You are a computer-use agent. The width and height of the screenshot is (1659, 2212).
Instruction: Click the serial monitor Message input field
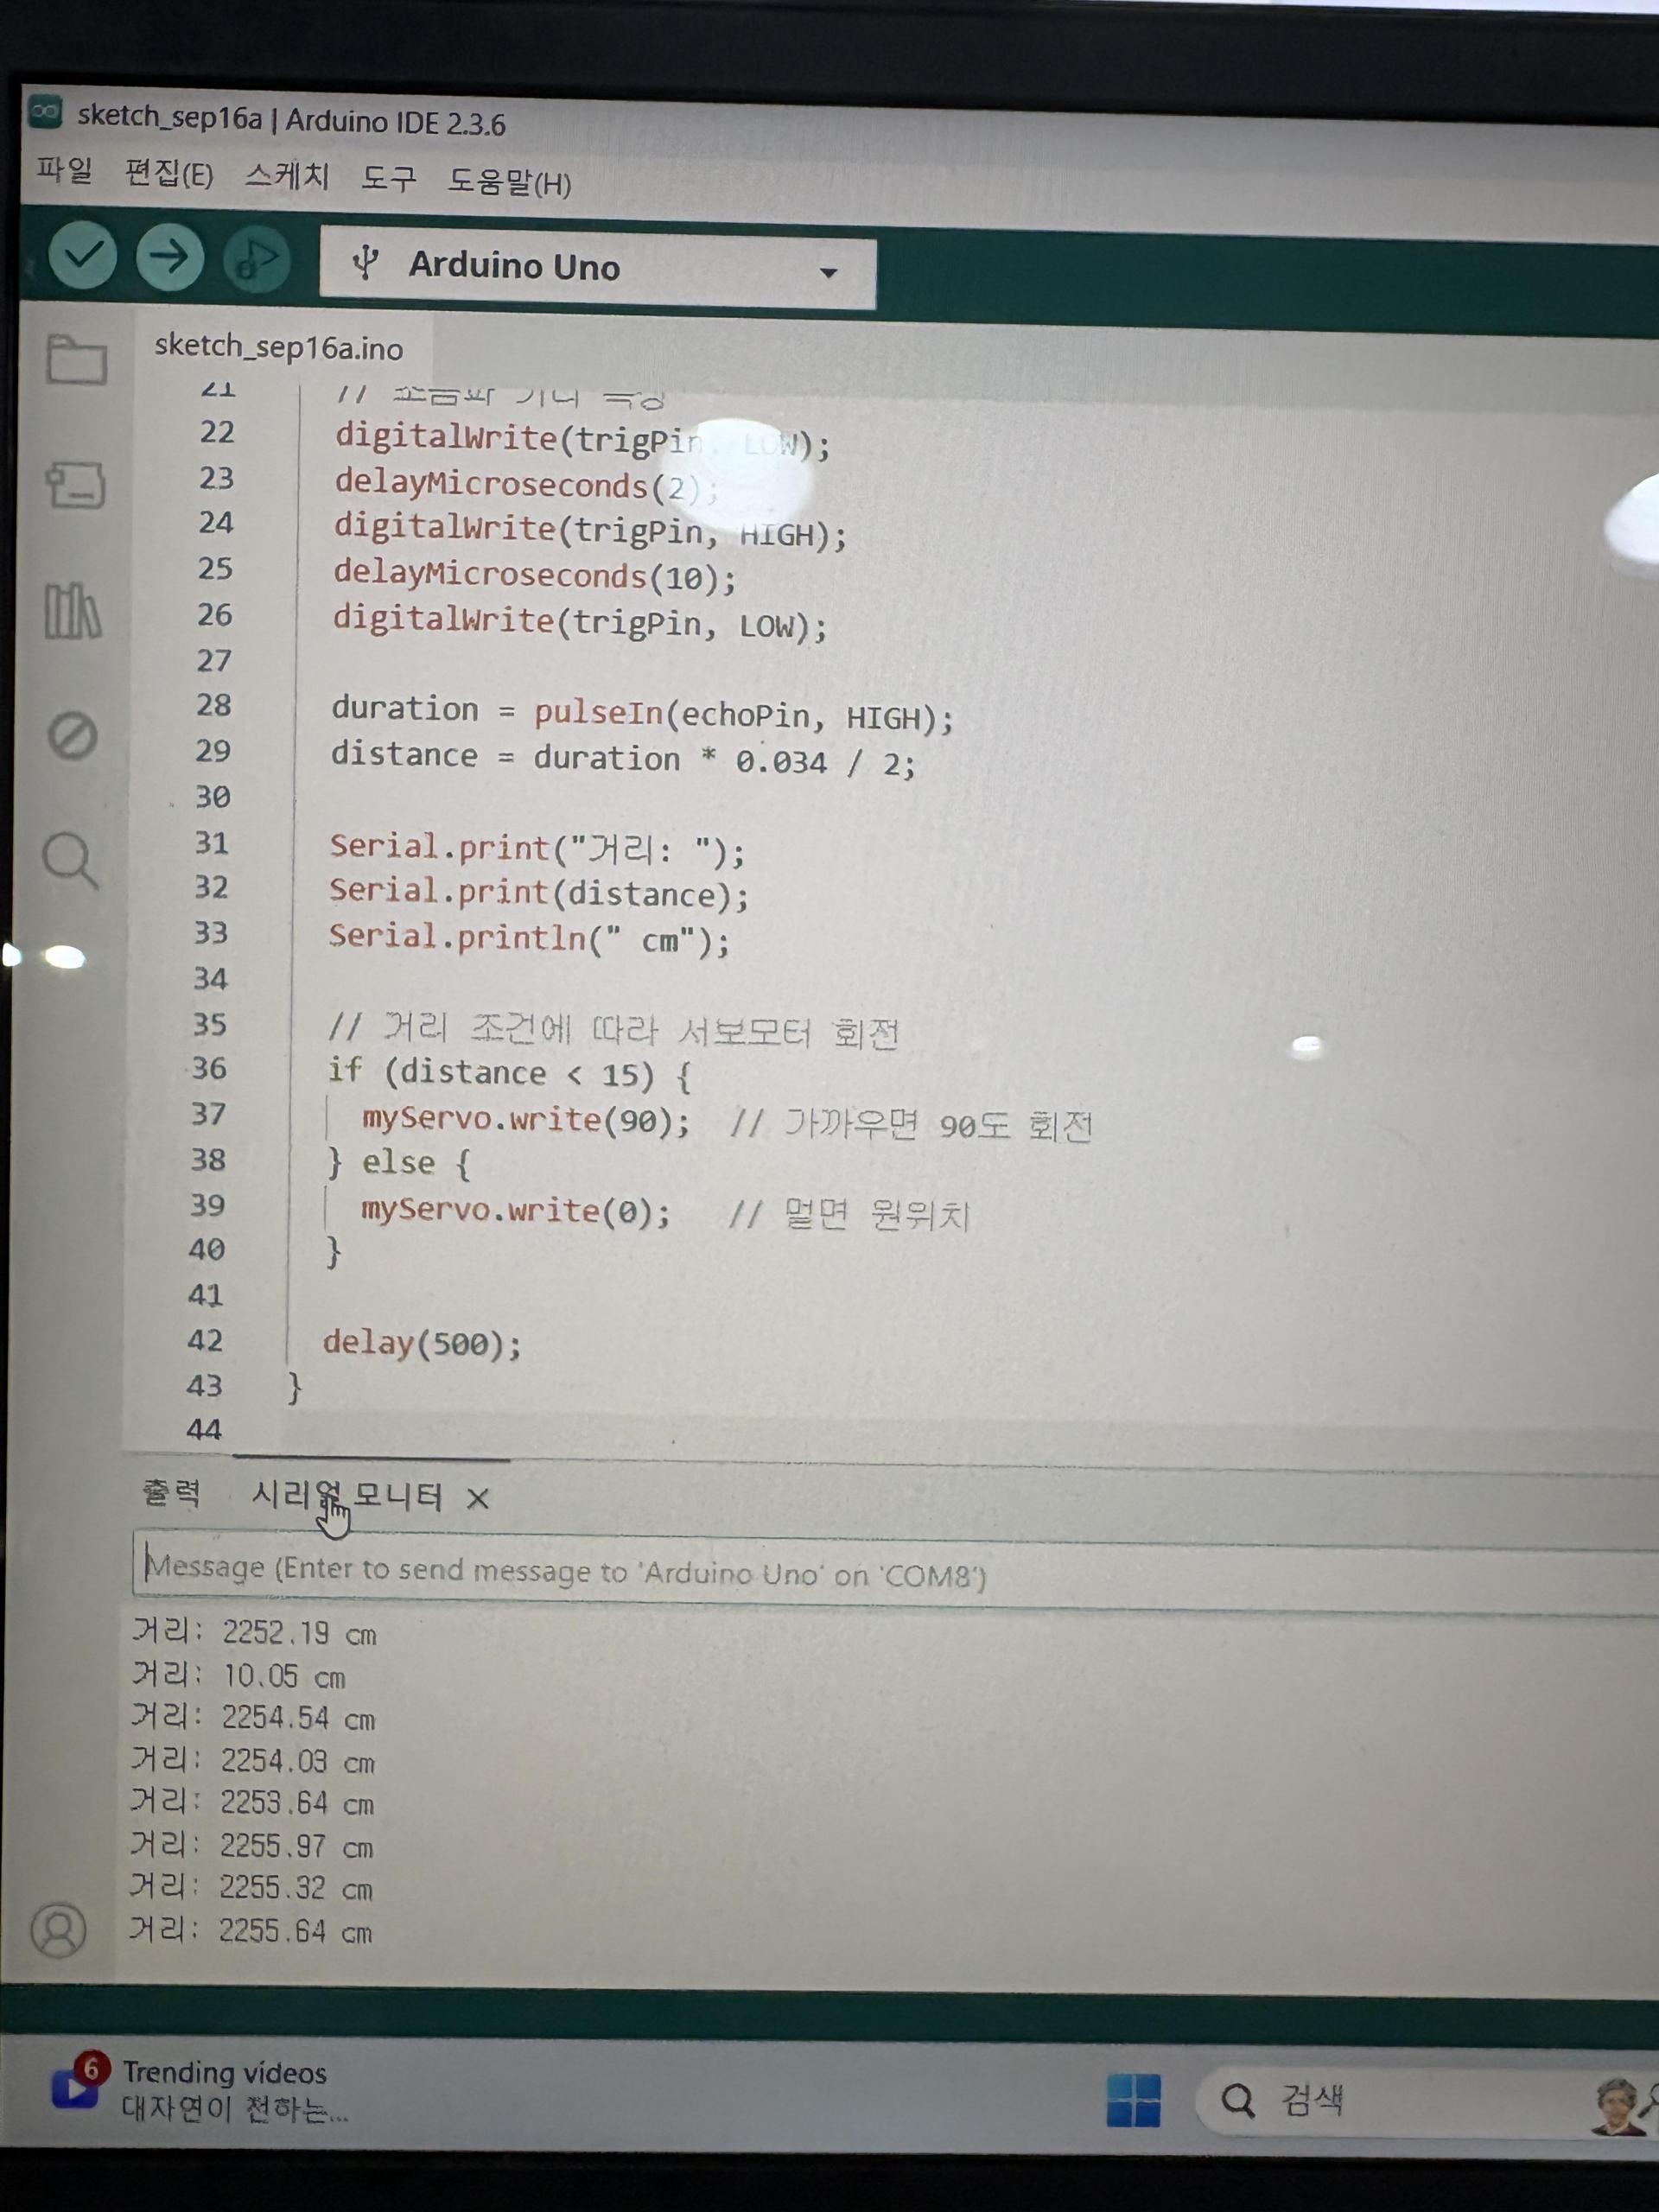tap(895, 1571)
